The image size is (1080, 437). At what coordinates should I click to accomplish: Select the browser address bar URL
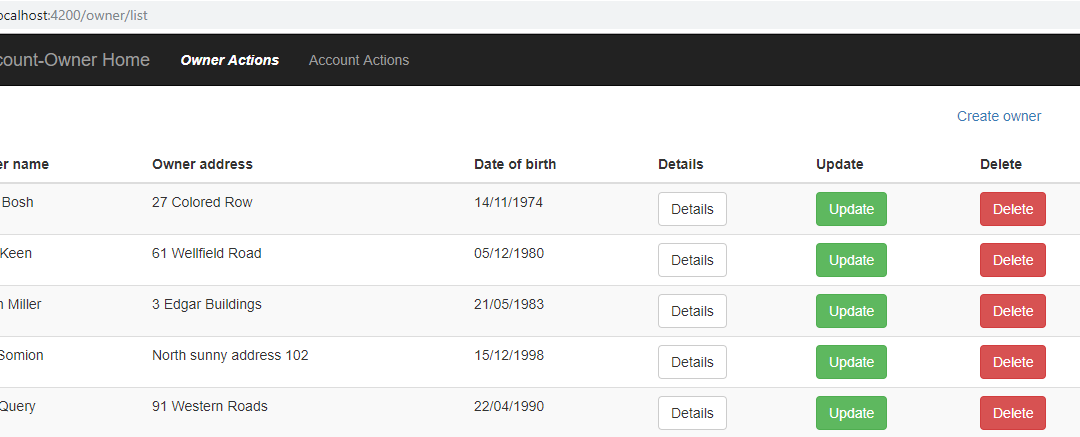pos(74,14)
